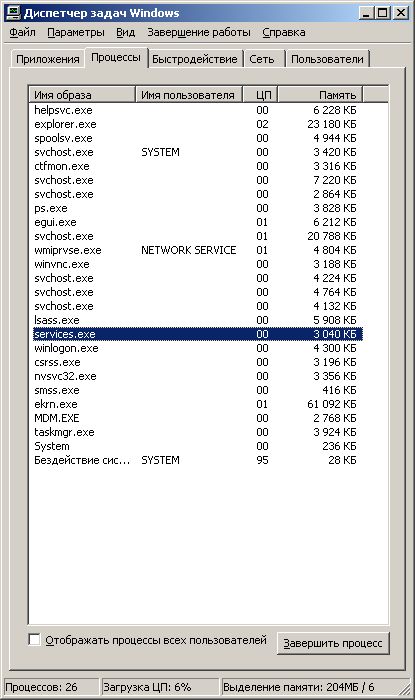Click the Завершить процесс button

[x=333, y=643]
